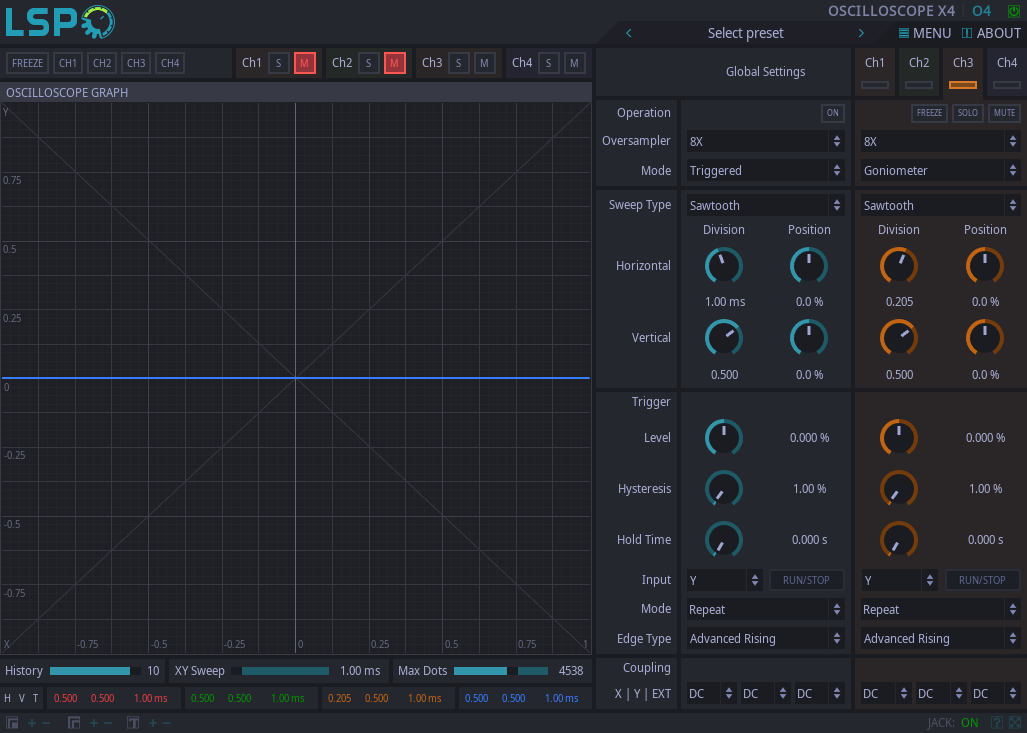Click the left arrow to go to previous preset
This screenshot has height=733, width=1027.
point(628,32)
